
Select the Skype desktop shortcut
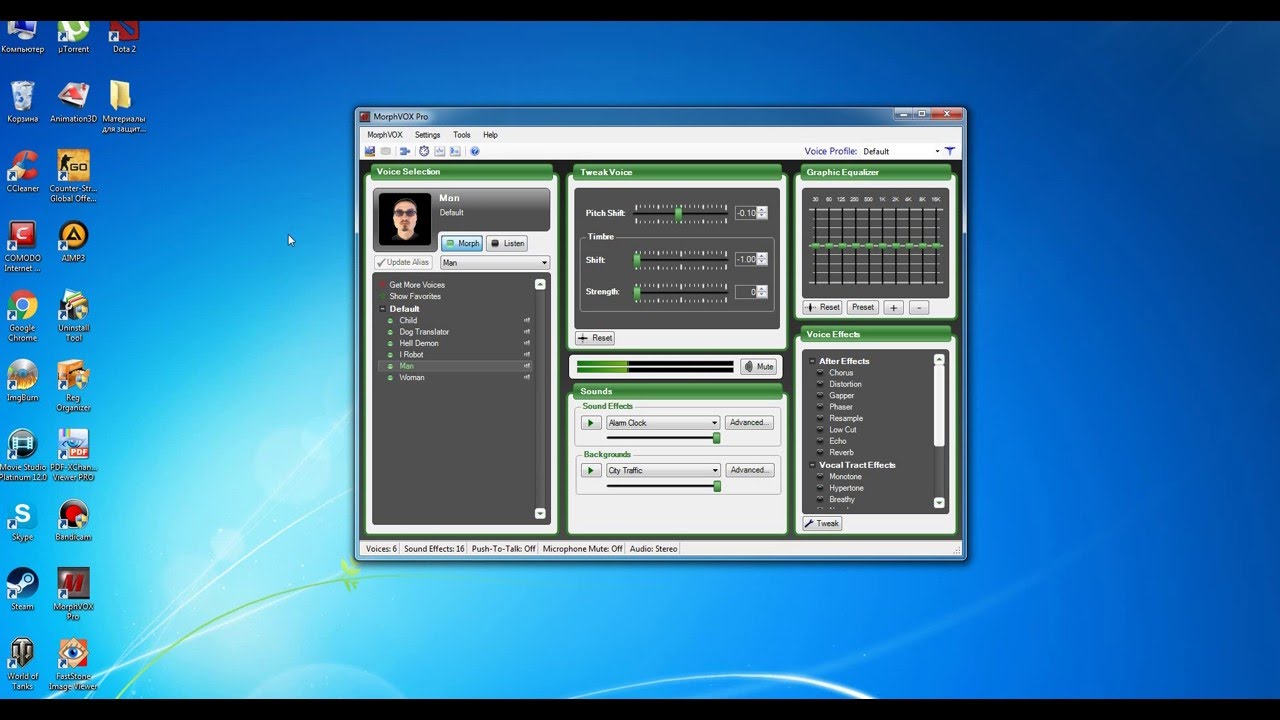click(23, 520)
